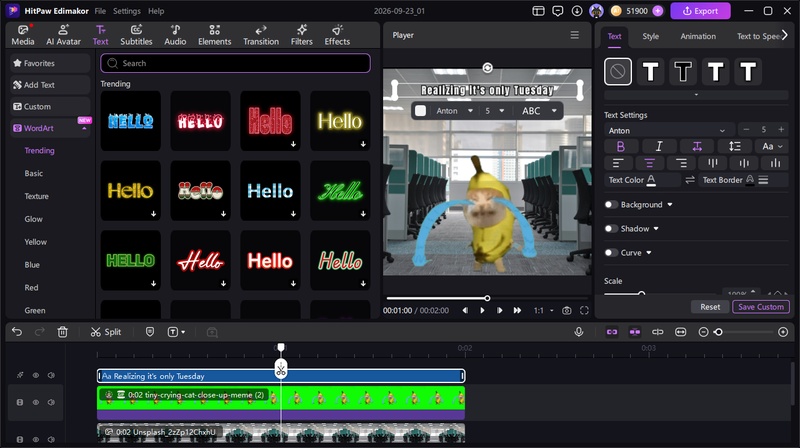Open the layout icon in title bar
Image resolution: width=800 pixels, height=448 pixels.
[538, 11]
